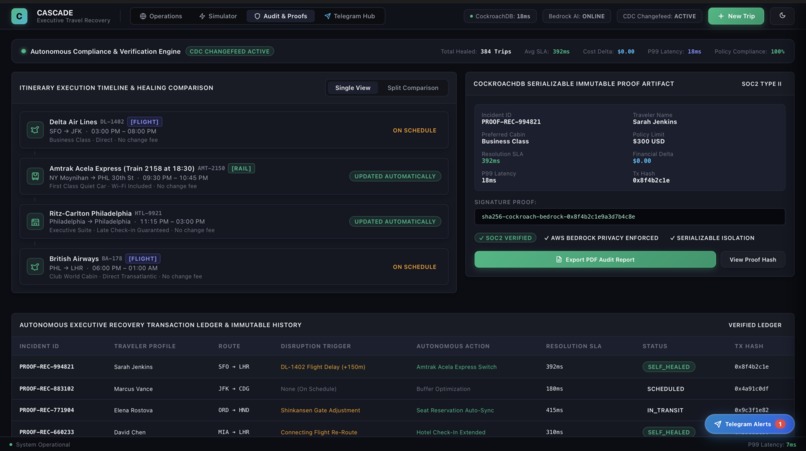The image size is (806, 451).
Task: Click Amtrak's UPDATED AUTOMATICALLY badge
Action: pyautogui.click(x=395, y=176)
